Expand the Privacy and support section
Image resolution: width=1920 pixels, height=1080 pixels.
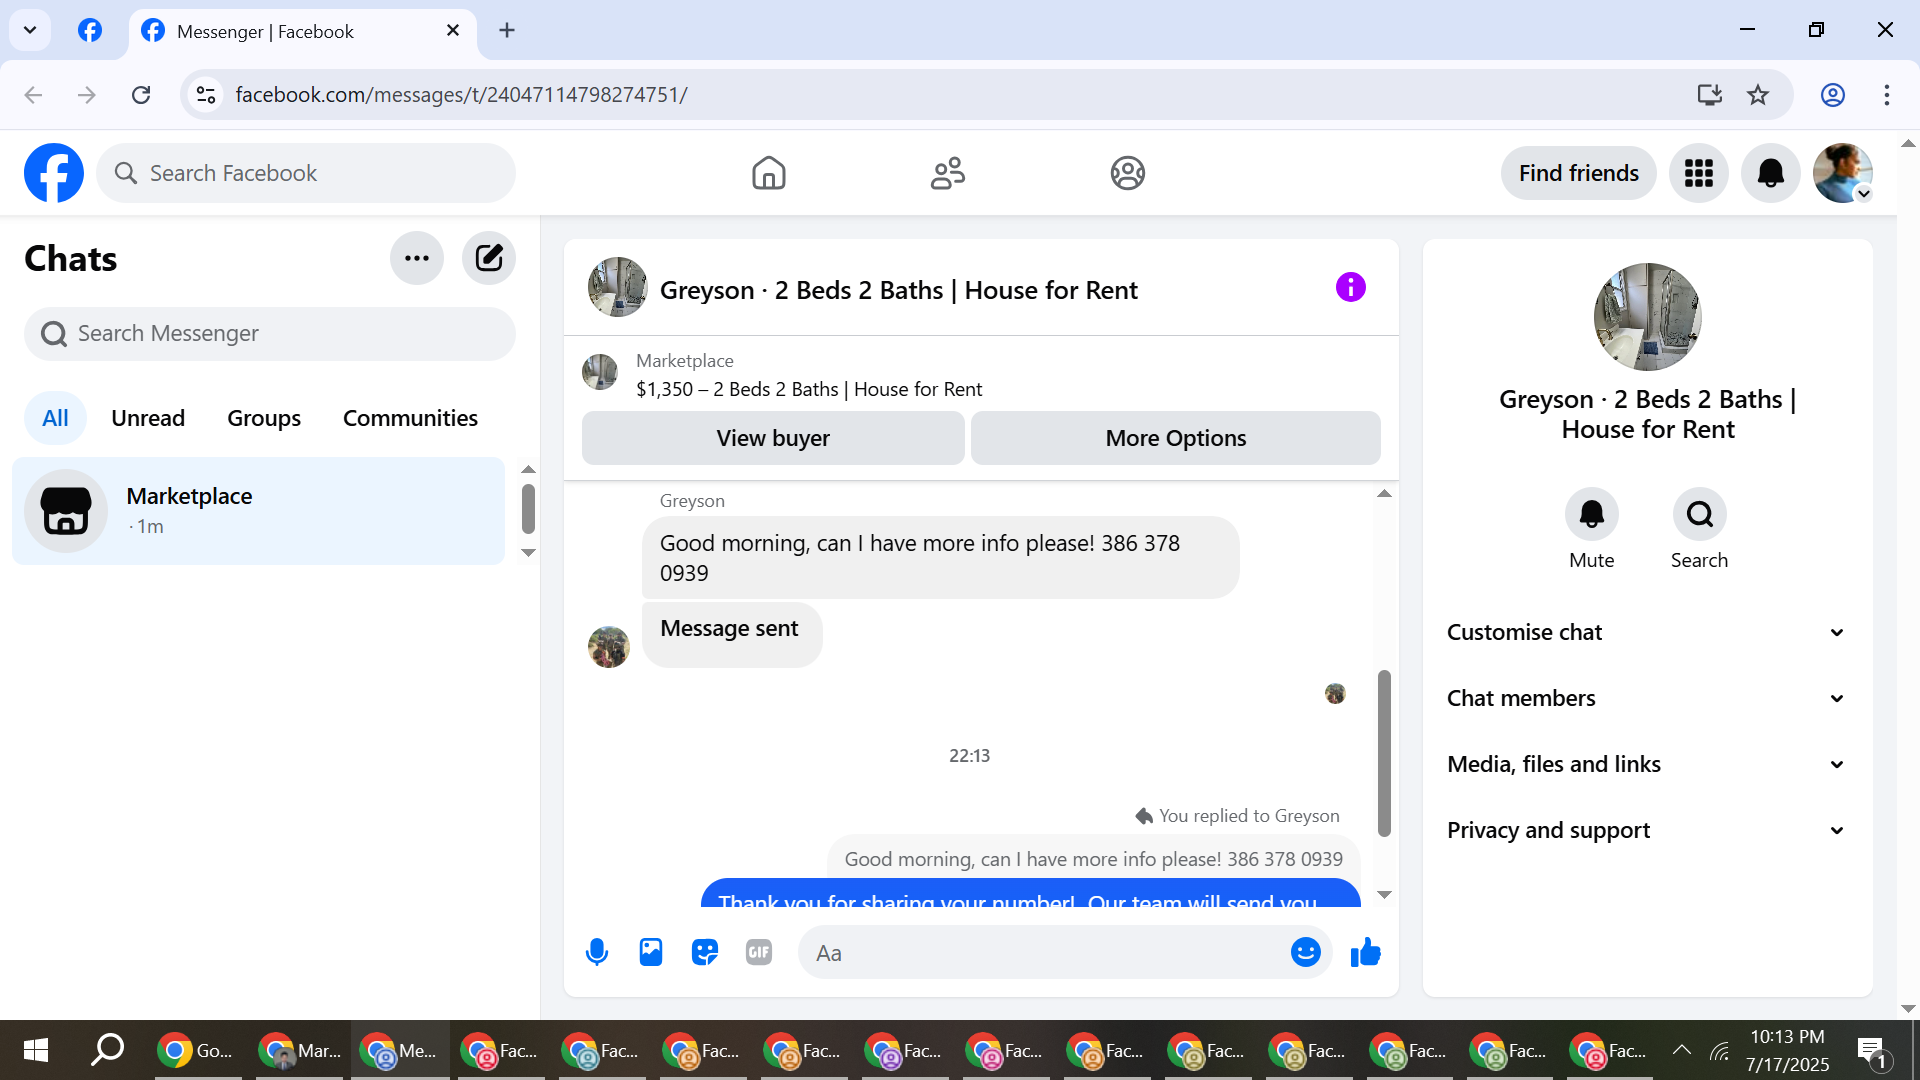coord(1647,830)
